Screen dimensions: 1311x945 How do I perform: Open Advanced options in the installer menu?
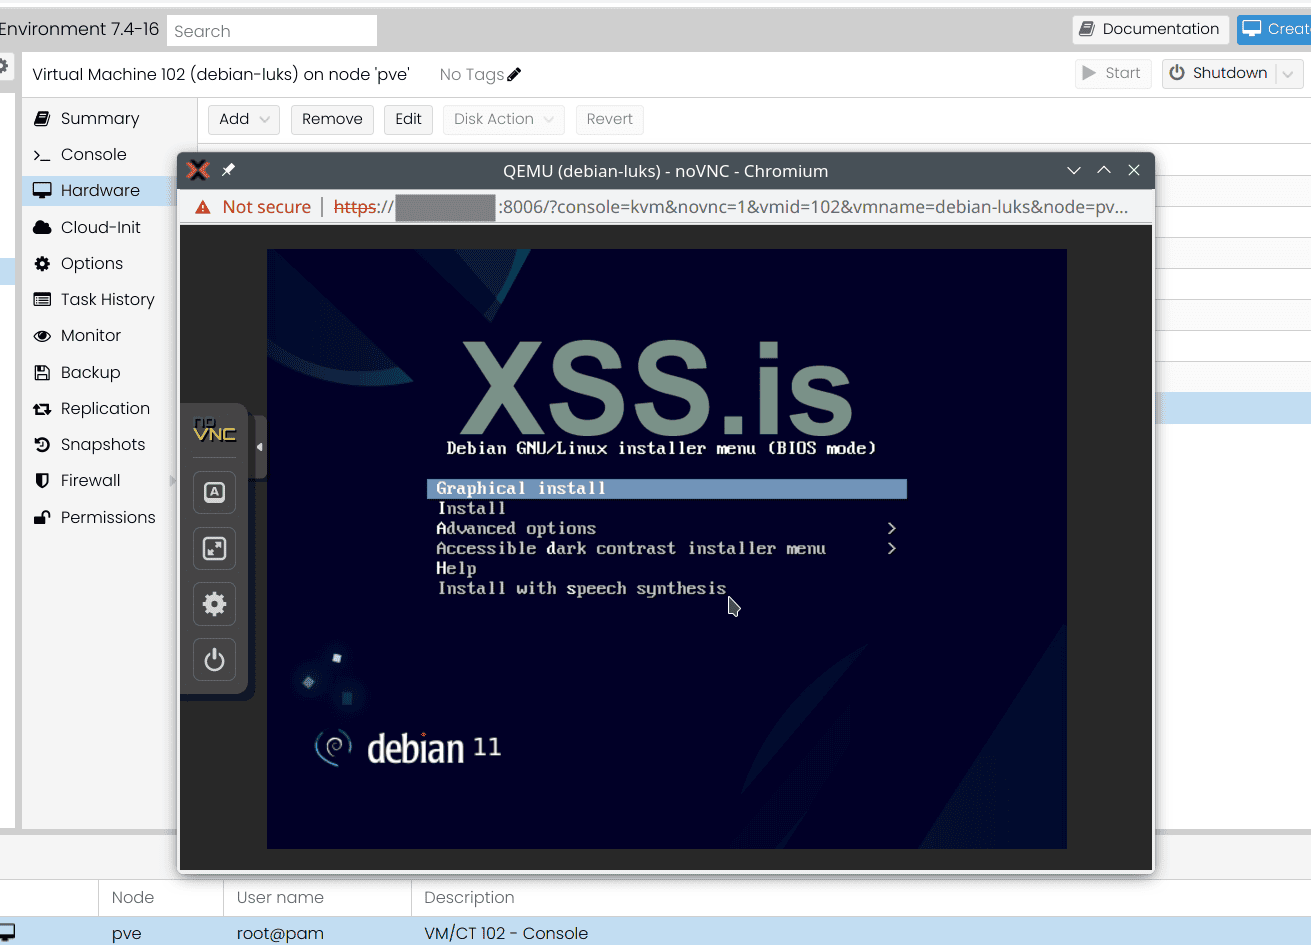pos(667,528)
